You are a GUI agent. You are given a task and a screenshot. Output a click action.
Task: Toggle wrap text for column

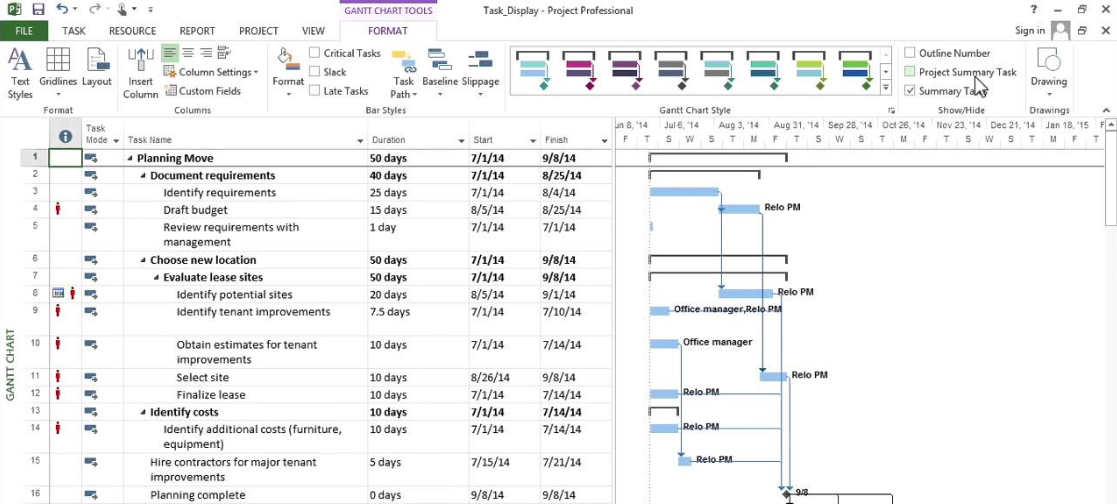click(x=224, y=53)
